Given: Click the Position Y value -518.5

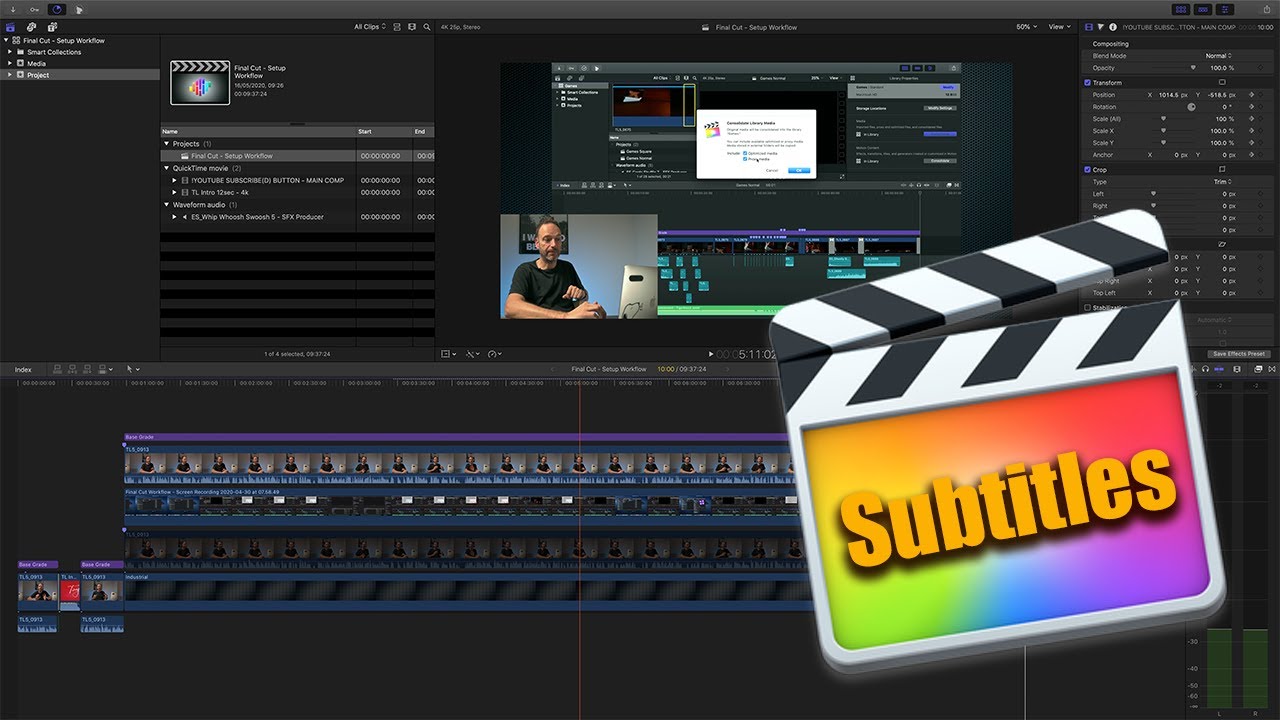Looking at the screenshot, I should (x=1217, y=95).
